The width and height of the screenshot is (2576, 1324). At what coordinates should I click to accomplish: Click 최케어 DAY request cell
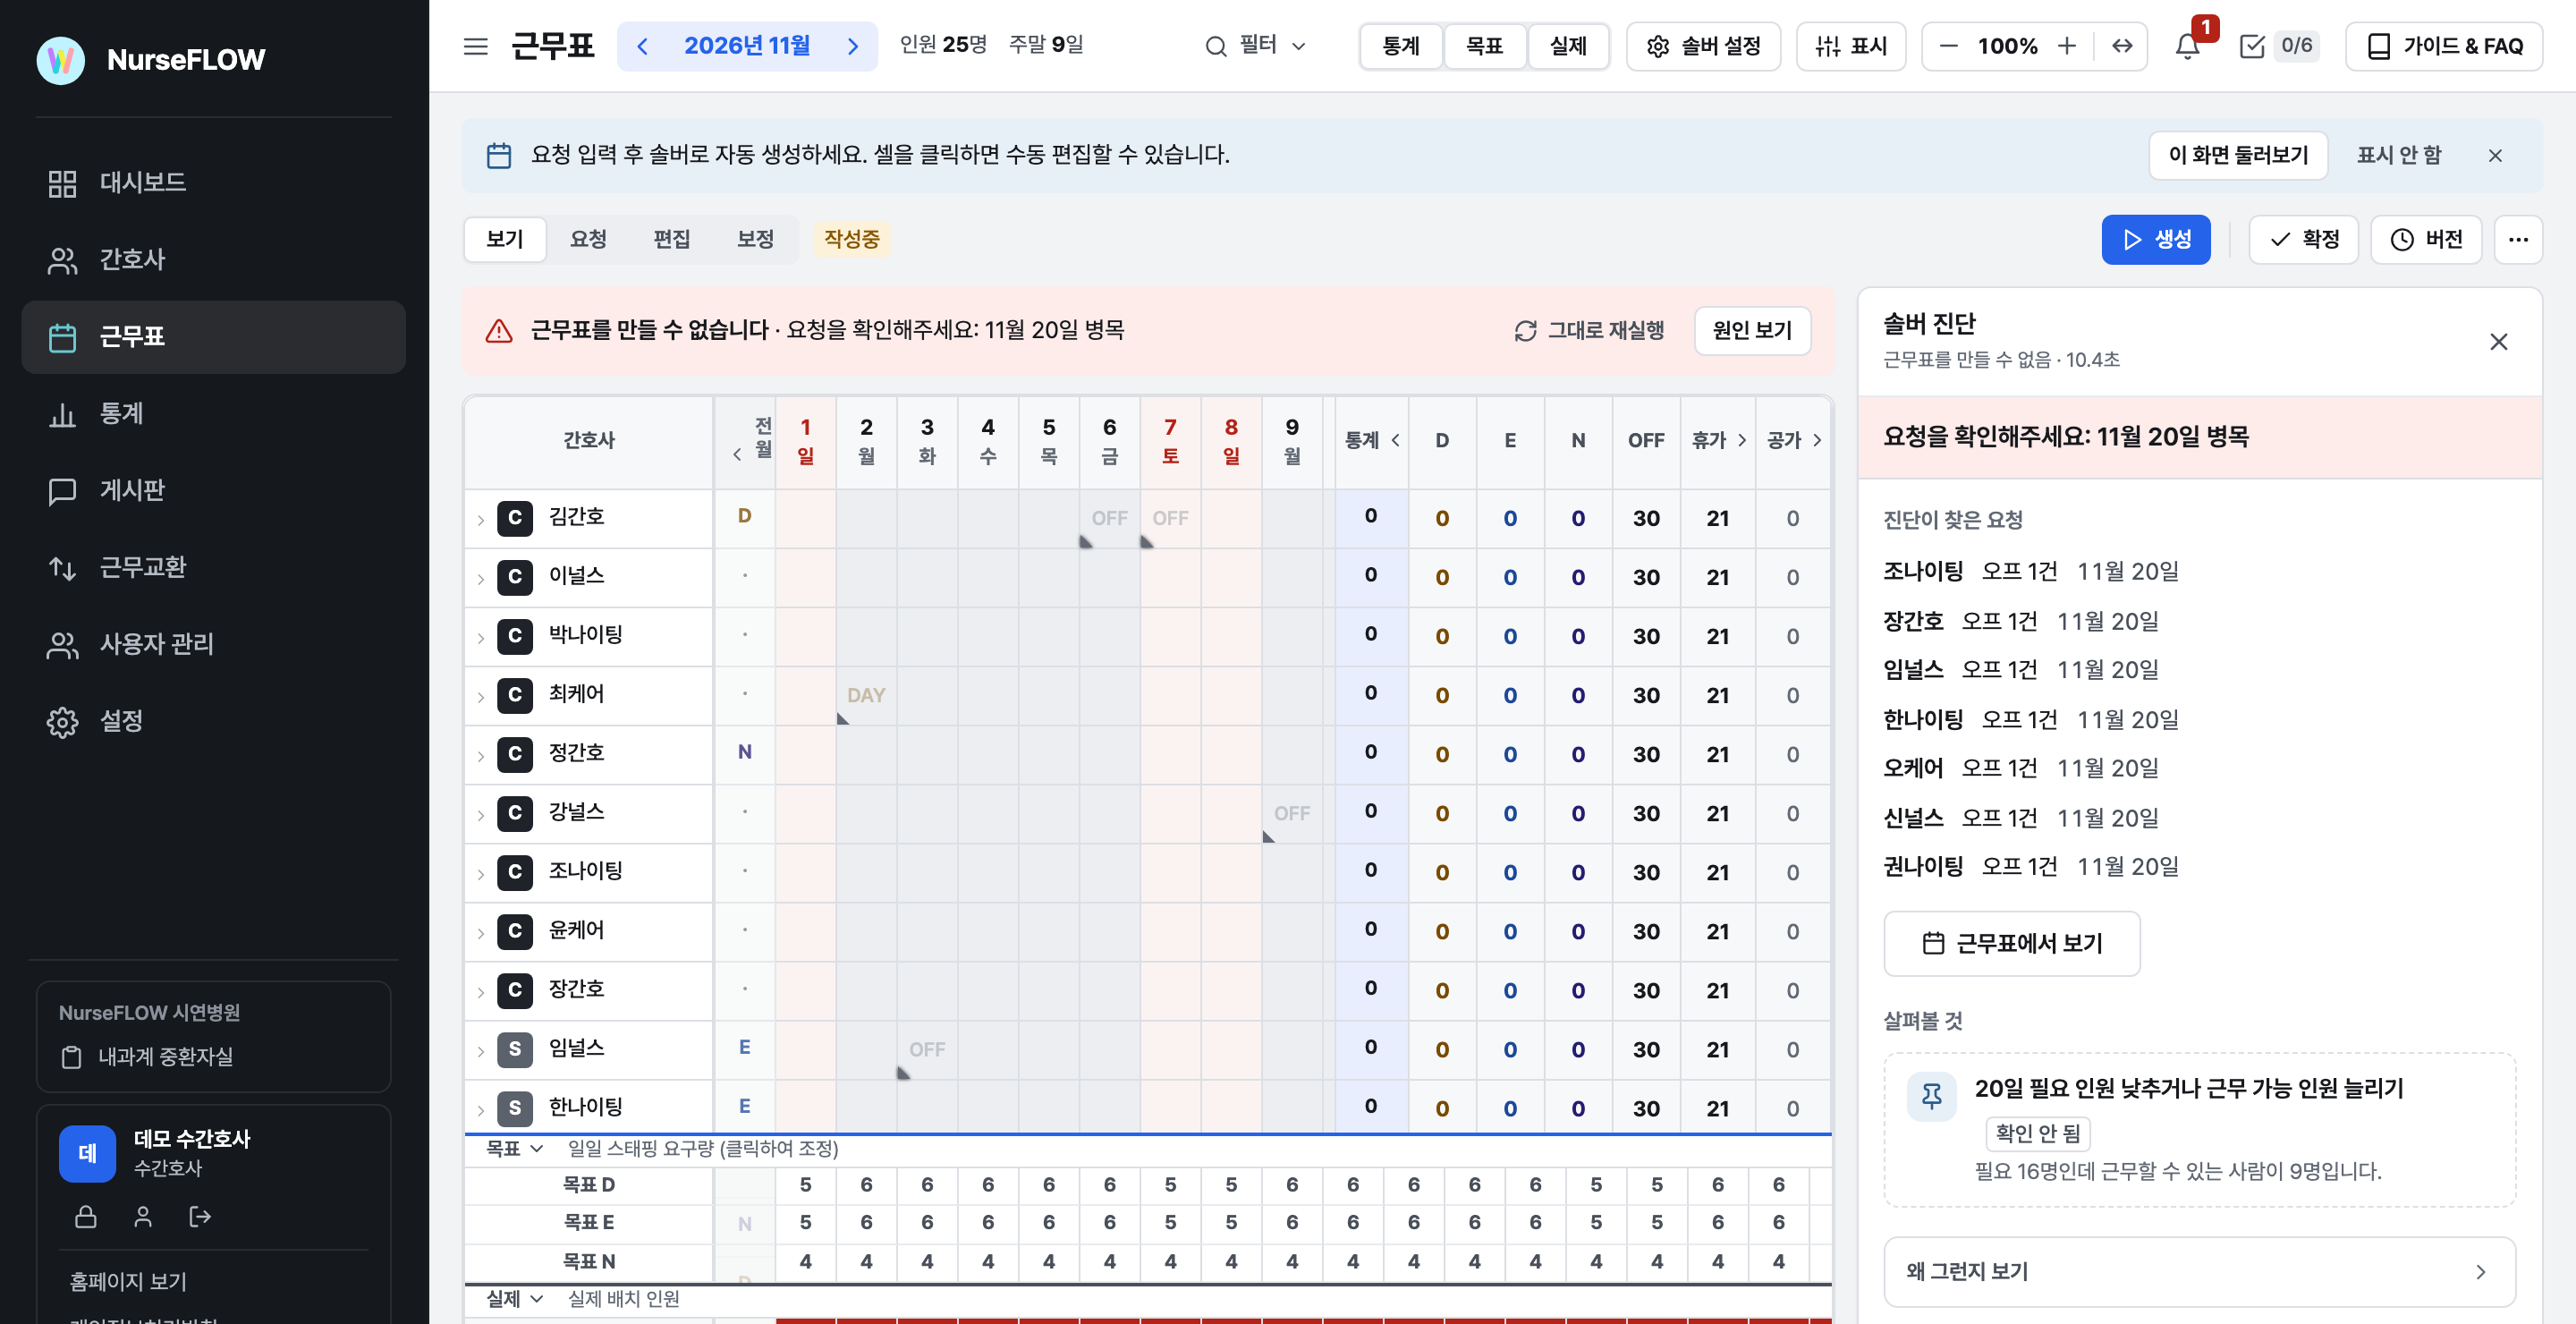pyautogui.click(x=866, y=696)
